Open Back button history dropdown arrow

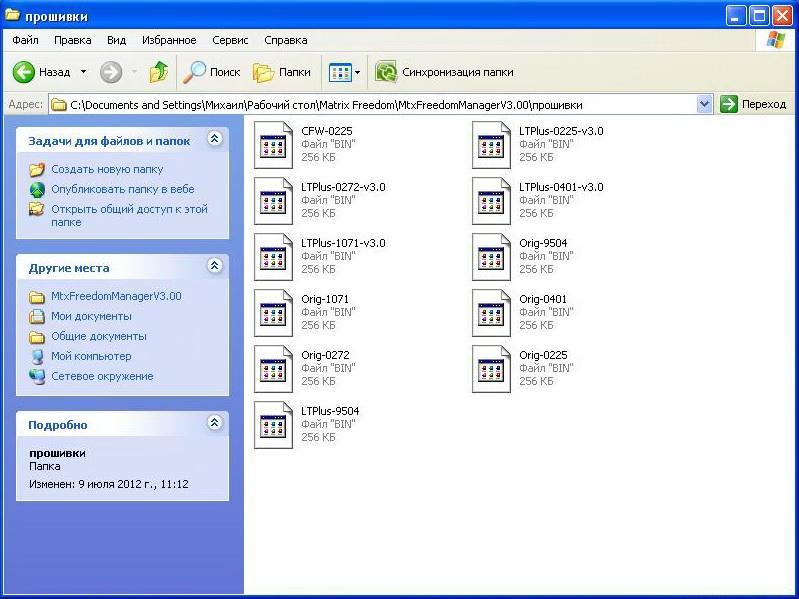pos(84,72)
